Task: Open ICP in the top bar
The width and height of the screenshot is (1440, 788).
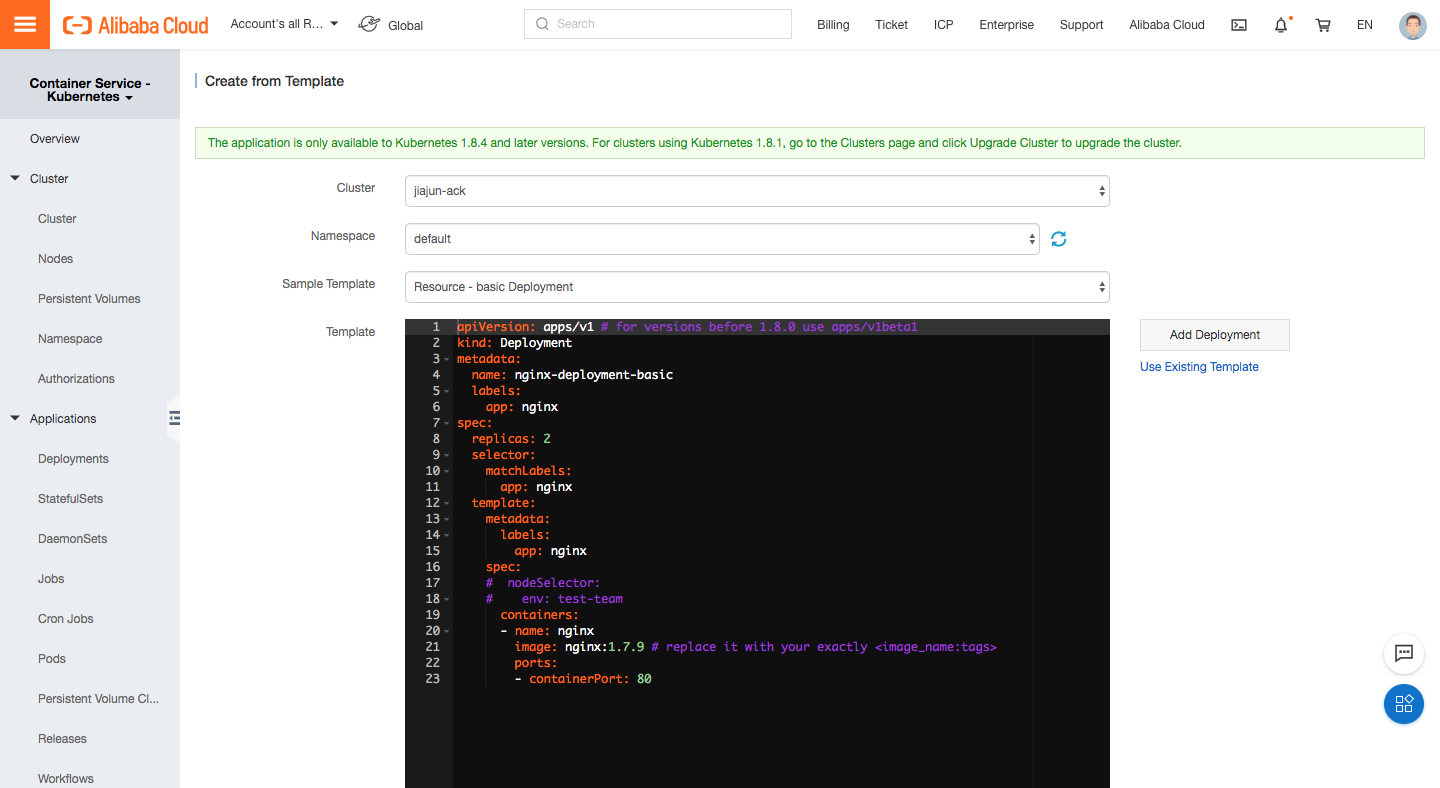Action: click(x=944, y=25)
